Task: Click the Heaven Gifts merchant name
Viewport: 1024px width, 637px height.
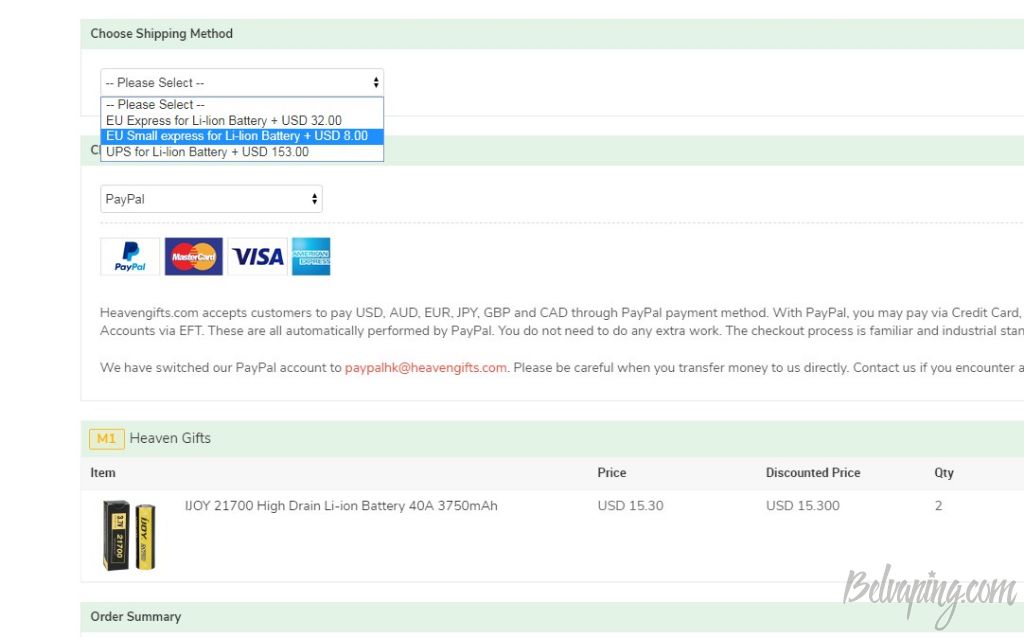Action: (x=170, y=438)
